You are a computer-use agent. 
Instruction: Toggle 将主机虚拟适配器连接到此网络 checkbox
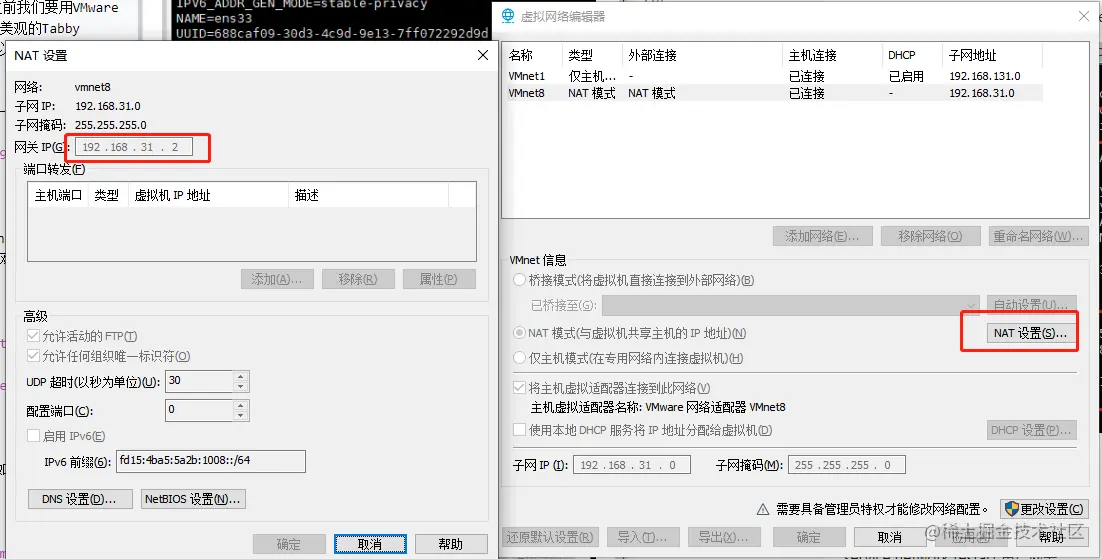click(x=519, y=388)
